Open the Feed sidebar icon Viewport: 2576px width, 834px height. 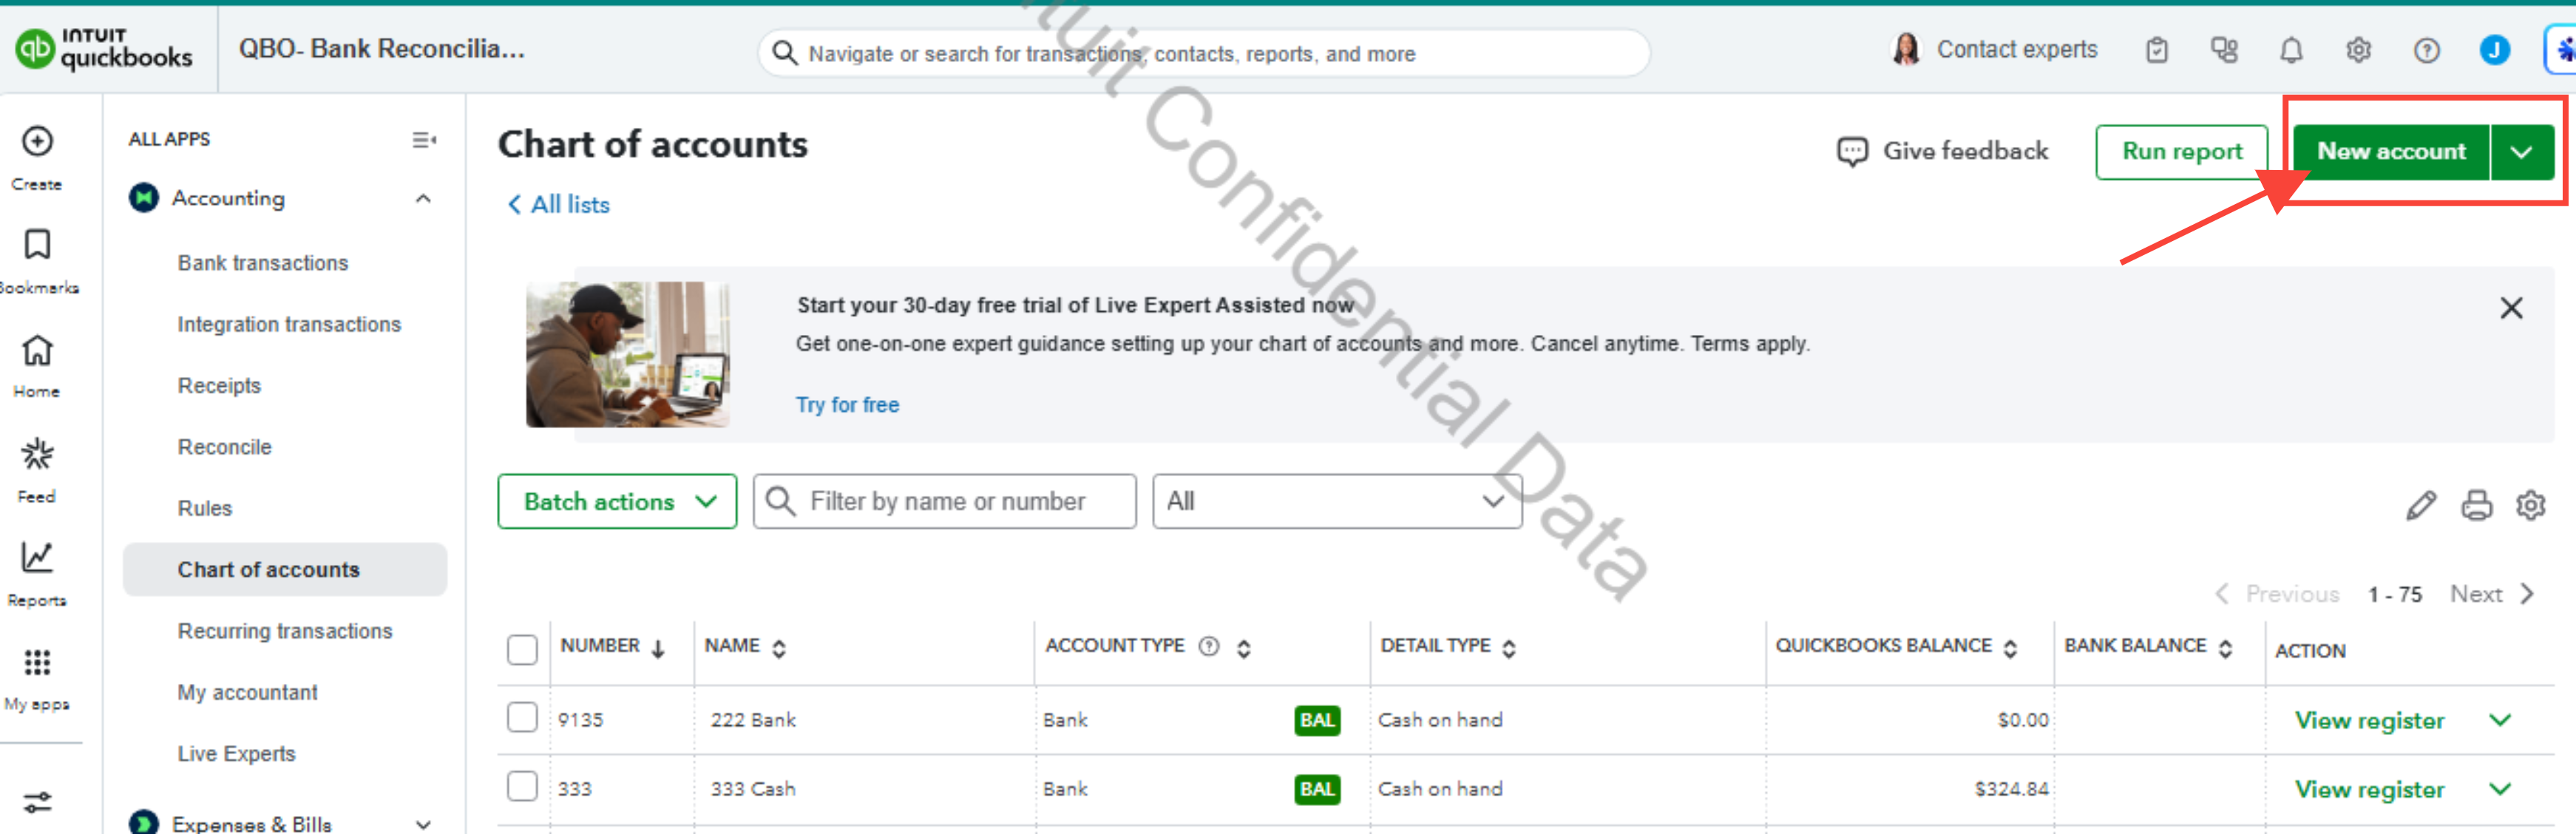(37, 455)
